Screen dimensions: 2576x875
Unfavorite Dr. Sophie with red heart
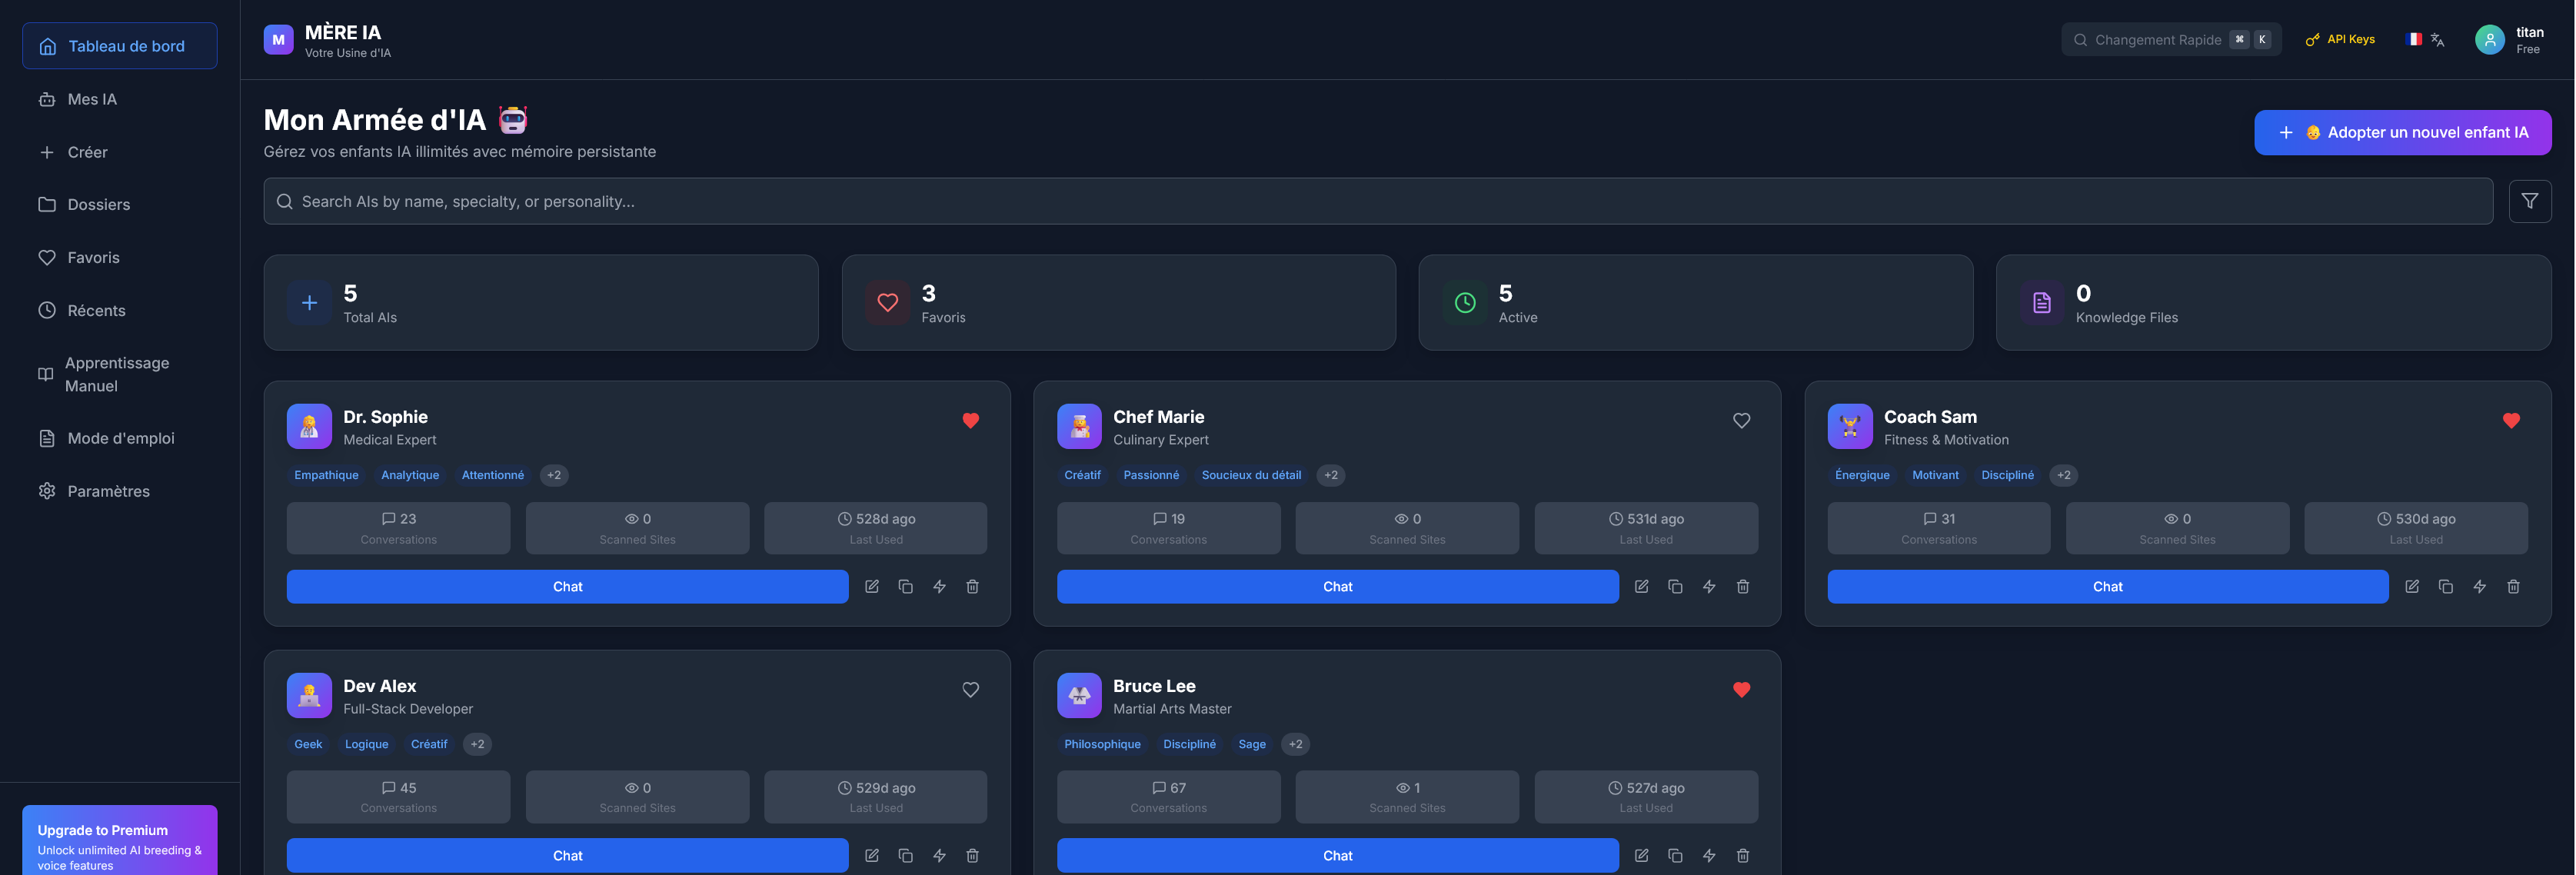click(x=971, y=421)
